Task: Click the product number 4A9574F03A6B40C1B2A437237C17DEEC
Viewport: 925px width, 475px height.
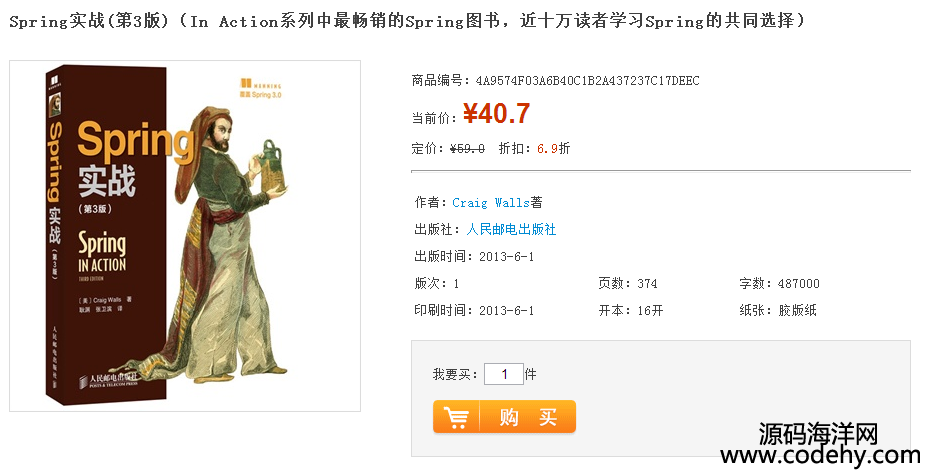Action: pos(588,81)
